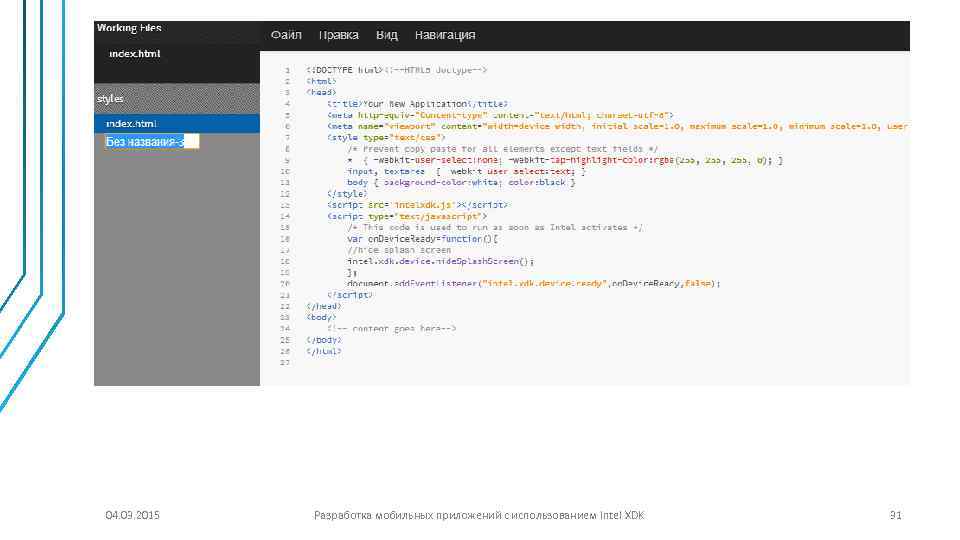Click the title tag Your New Application
This screenshot has width=960, height=540.
(417, 104)
